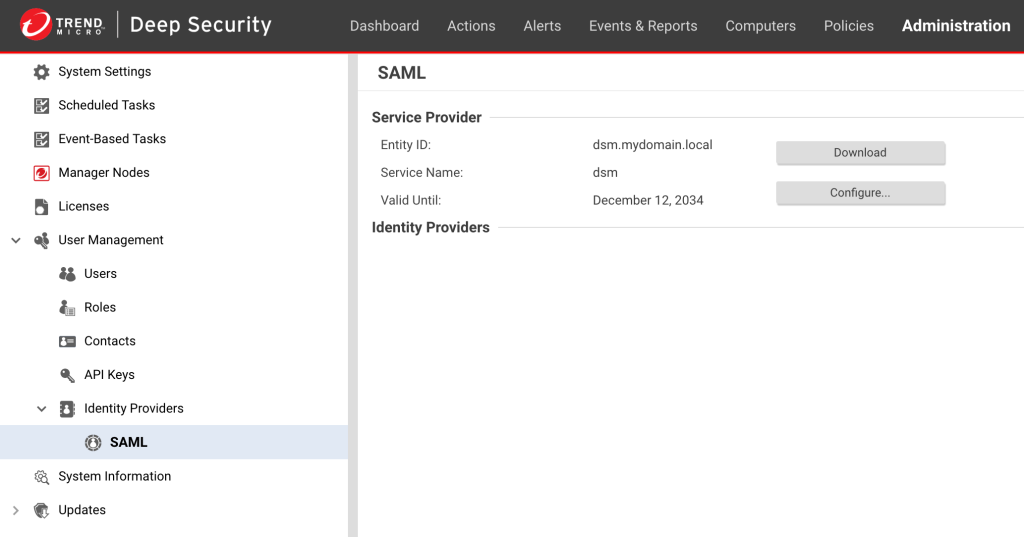Open the Dashboard tab
The height and width of the screenshot is (537, 1024).
pos(385,25)
